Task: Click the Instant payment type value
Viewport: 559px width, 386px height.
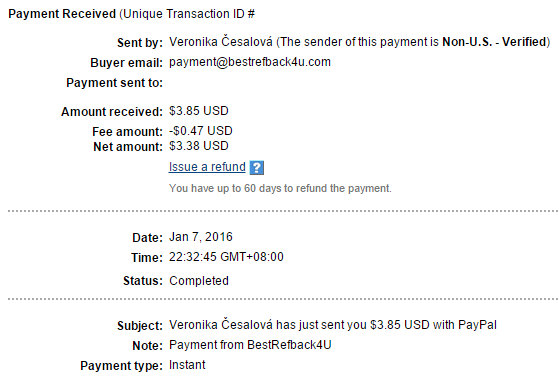Action: click(x=187, y=365)
